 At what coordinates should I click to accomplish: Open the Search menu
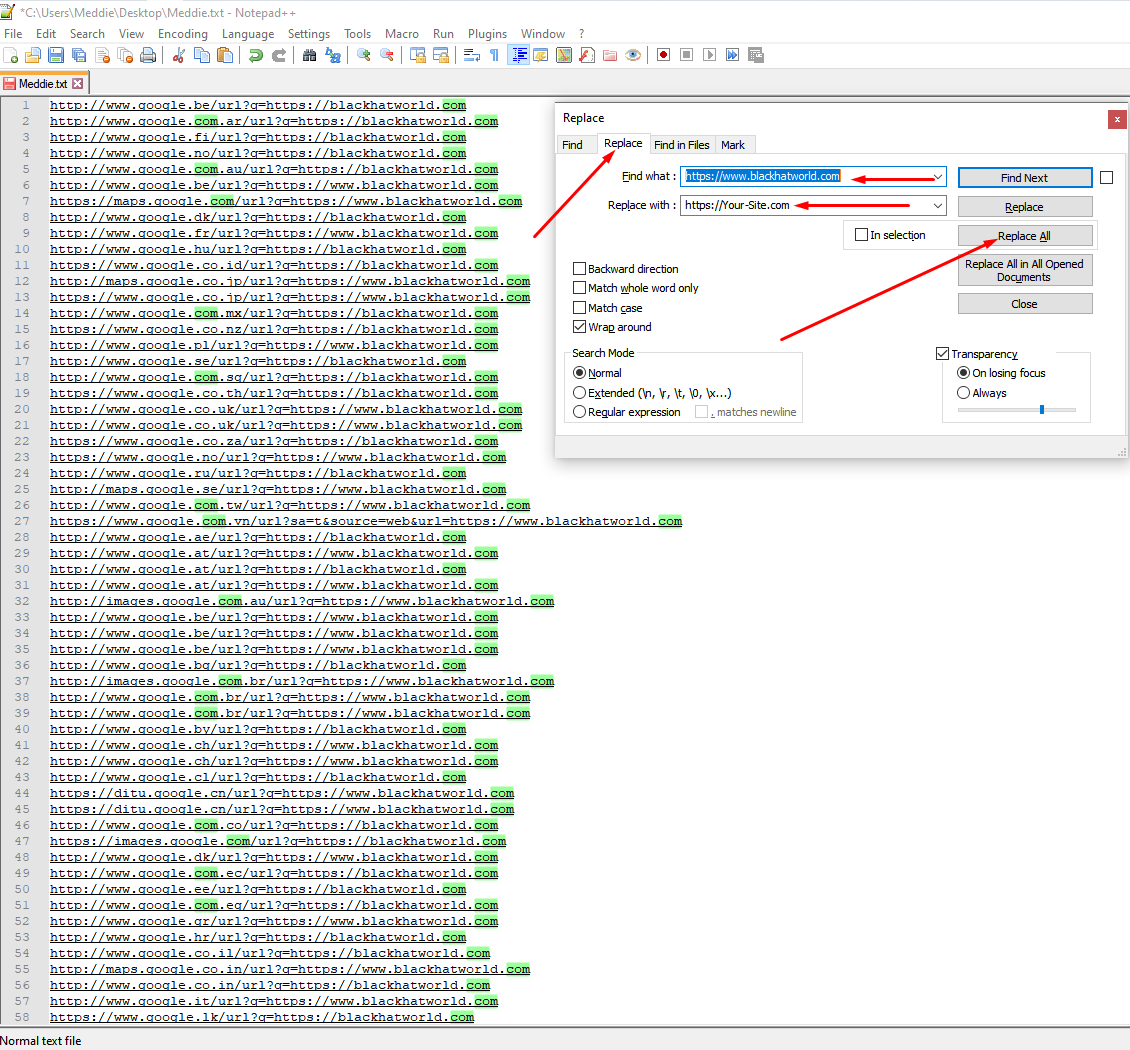coord(87,34)
